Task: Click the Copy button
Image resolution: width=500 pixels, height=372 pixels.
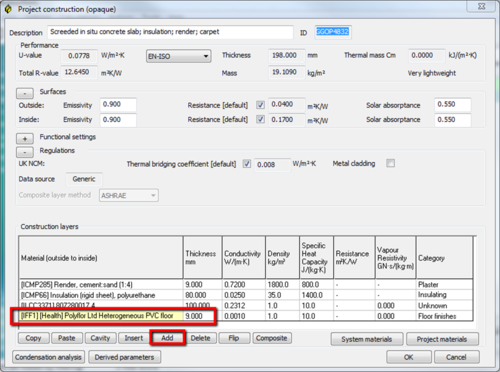Action: [33, 338]
